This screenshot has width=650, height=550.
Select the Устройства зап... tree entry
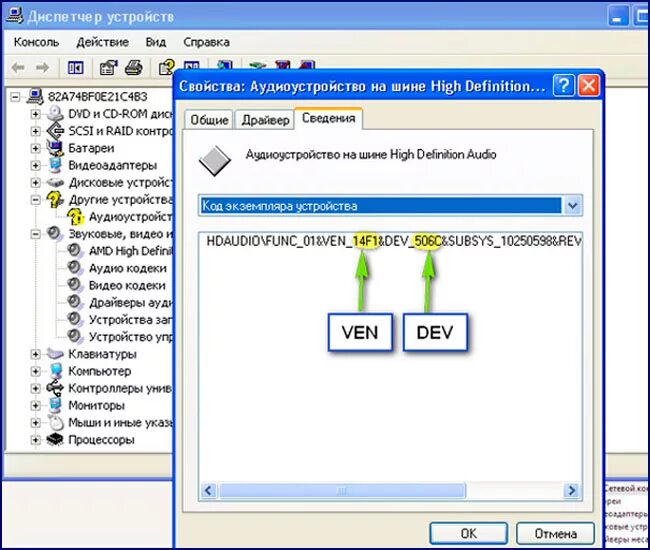[x=131, y=320]
